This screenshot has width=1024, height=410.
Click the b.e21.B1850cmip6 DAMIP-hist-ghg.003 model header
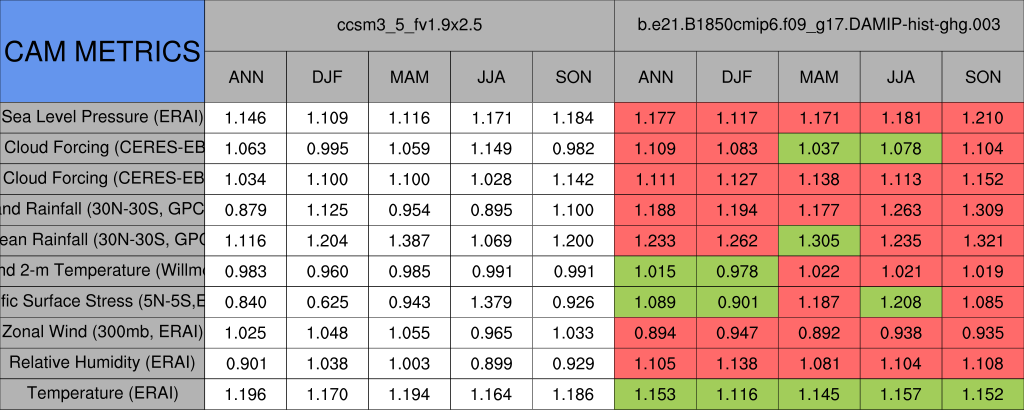[x=819, y=26]
